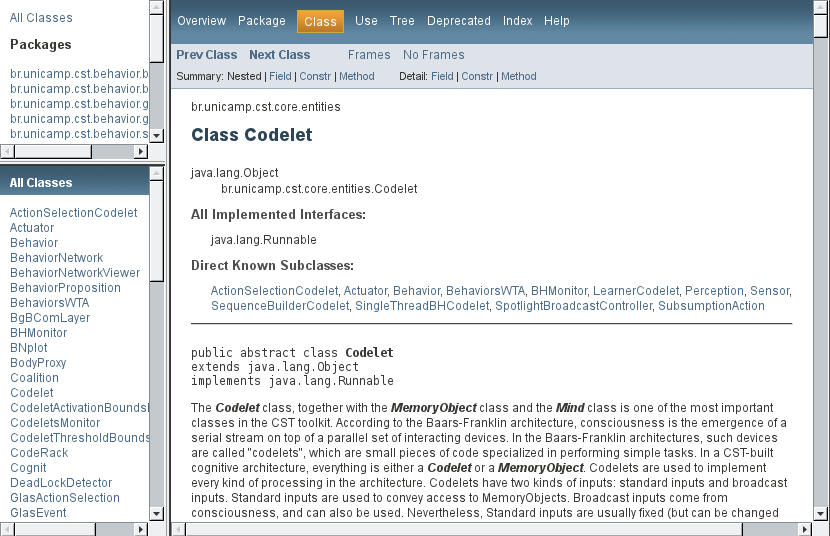Navigate to Prev Class
The height and width of the screenshot is (536, 830).
tap(206, 55)
